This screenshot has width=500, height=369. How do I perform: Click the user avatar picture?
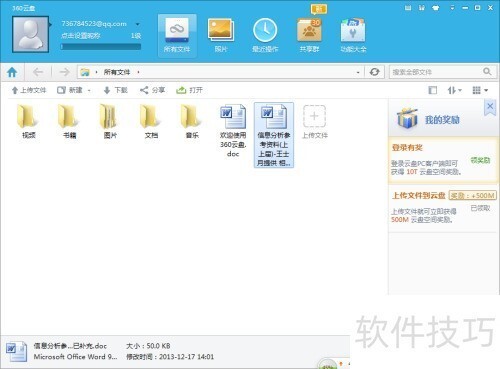click(30, 35)
